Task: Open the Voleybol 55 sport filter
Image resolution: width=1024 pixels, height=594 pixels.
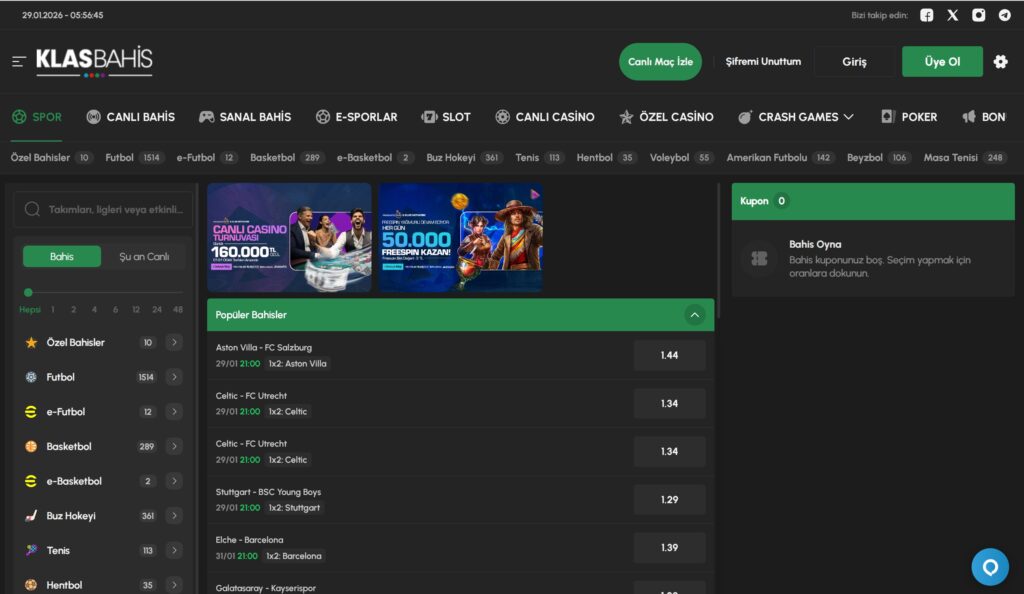Action: [x=681, y=157]
